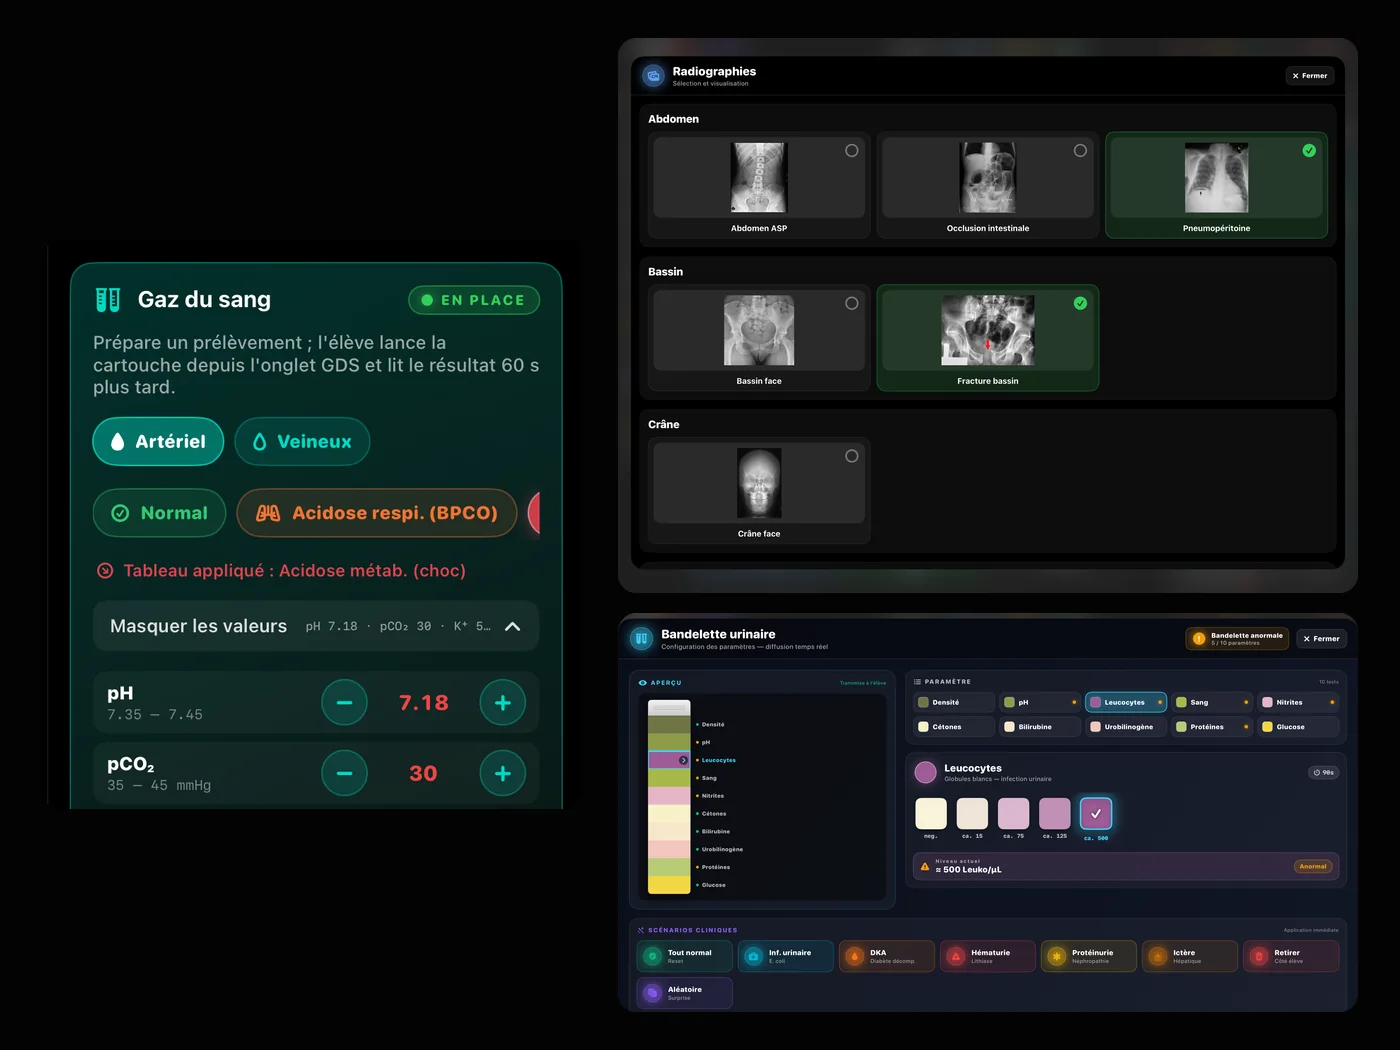Image resolution: width=1400 pixels, height=1050 pixels.
Task: Deselect the Pneumopéritoine checked radiograph
Action: click(x=1309, y=151)
